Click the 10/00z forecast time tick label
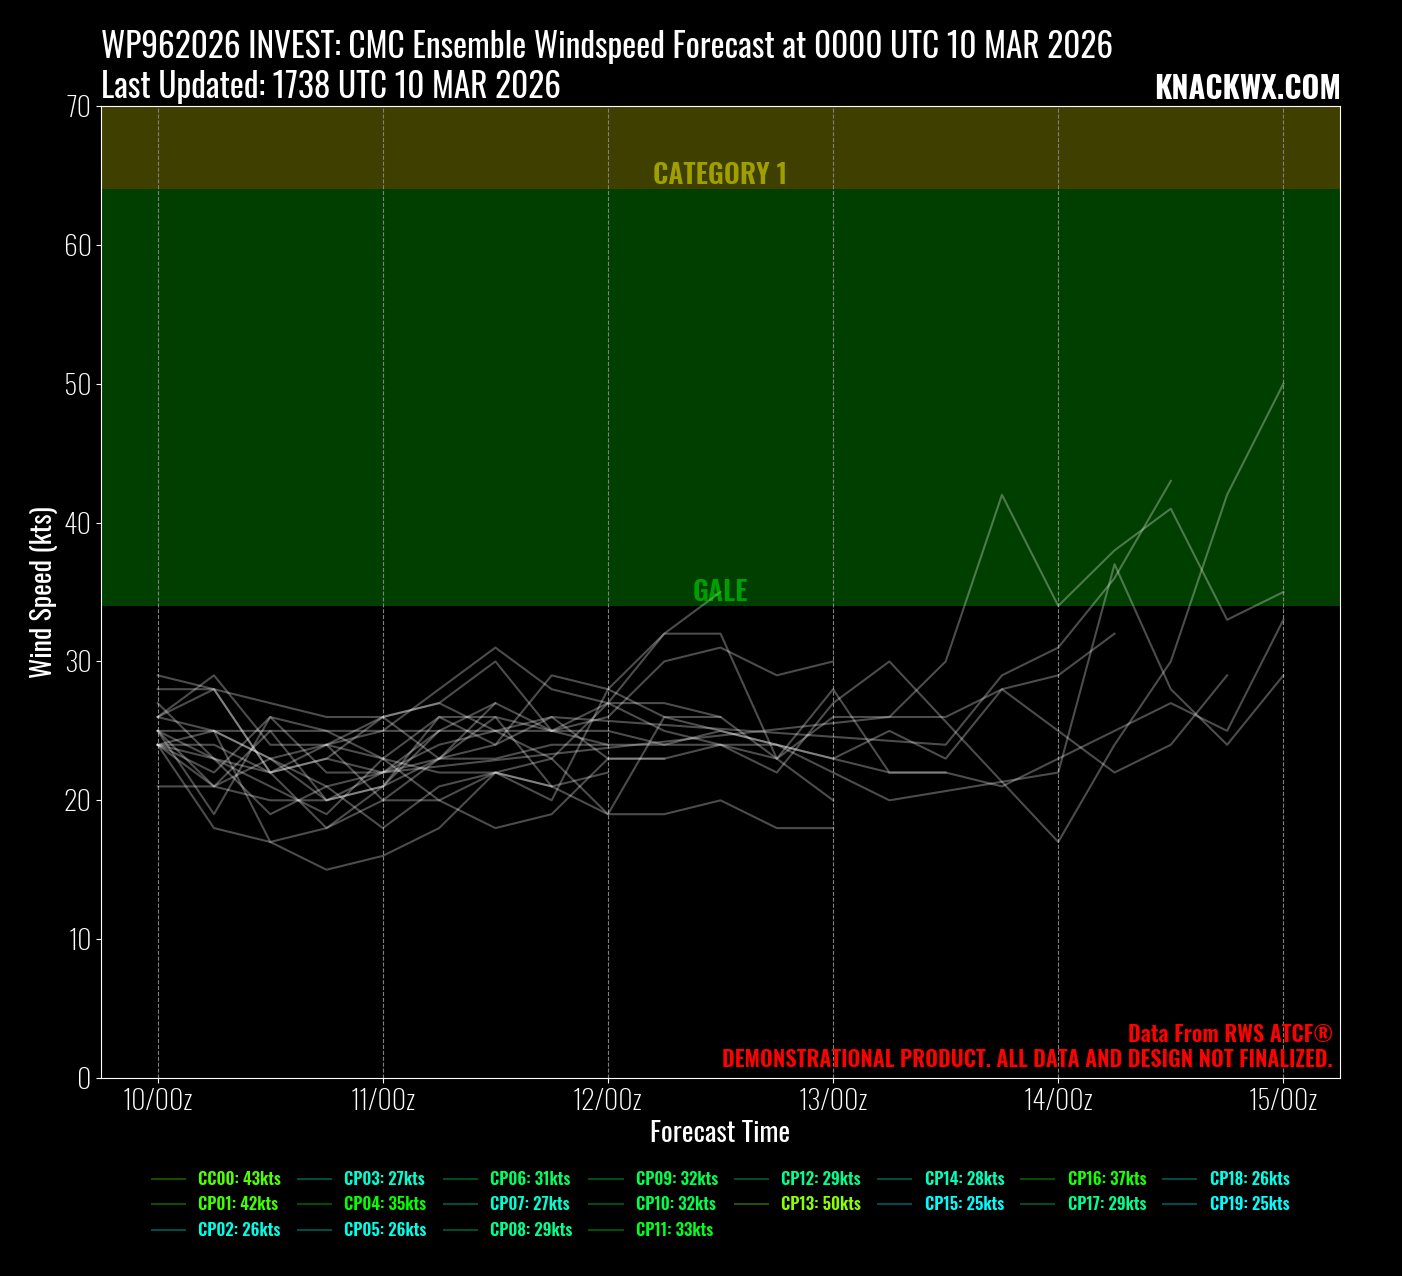This screenshot has width=1402, height=1276. point(158,1100)
